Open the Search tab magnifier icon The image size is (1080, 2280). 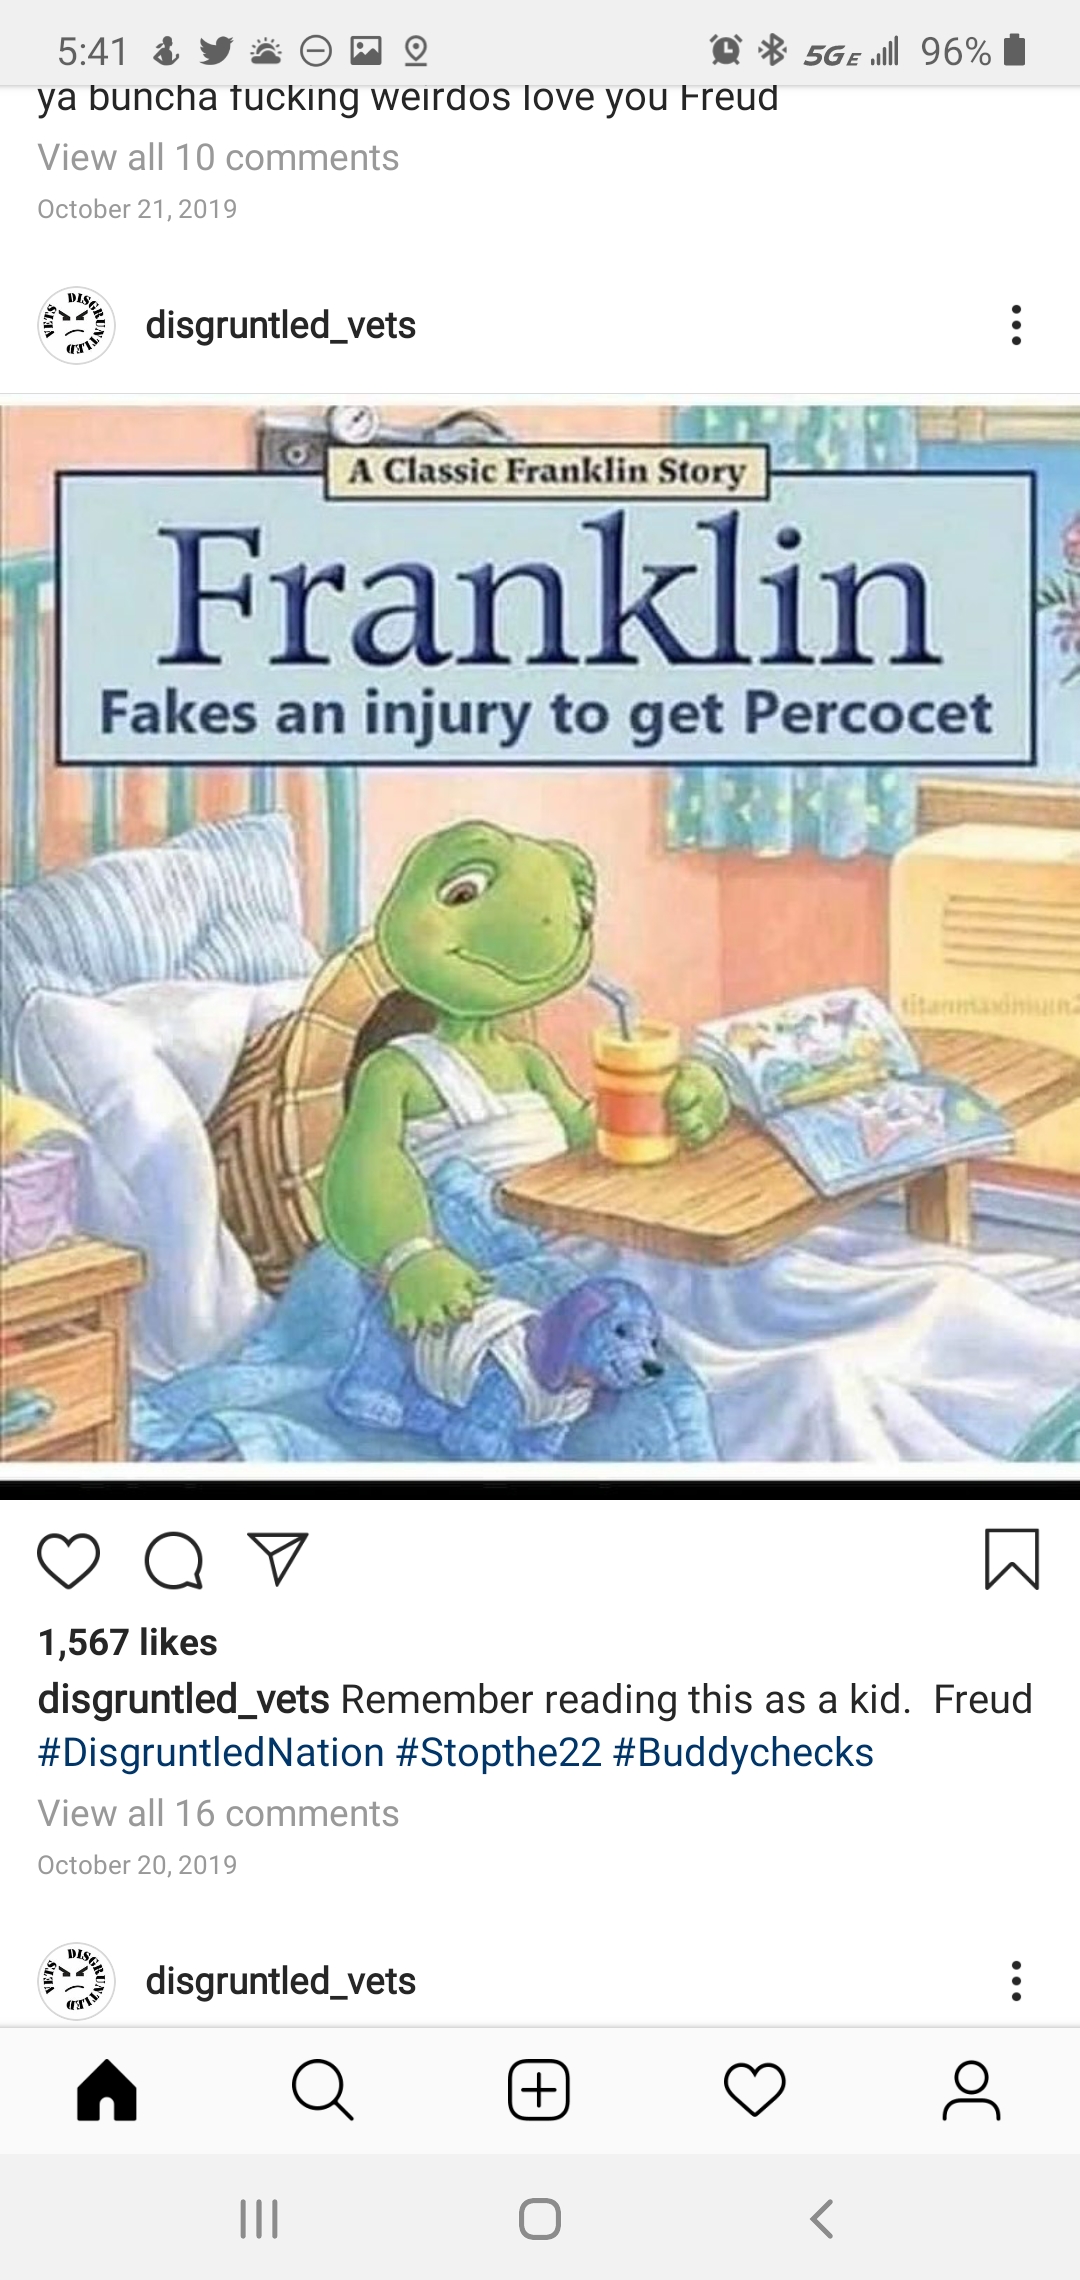322,2090
